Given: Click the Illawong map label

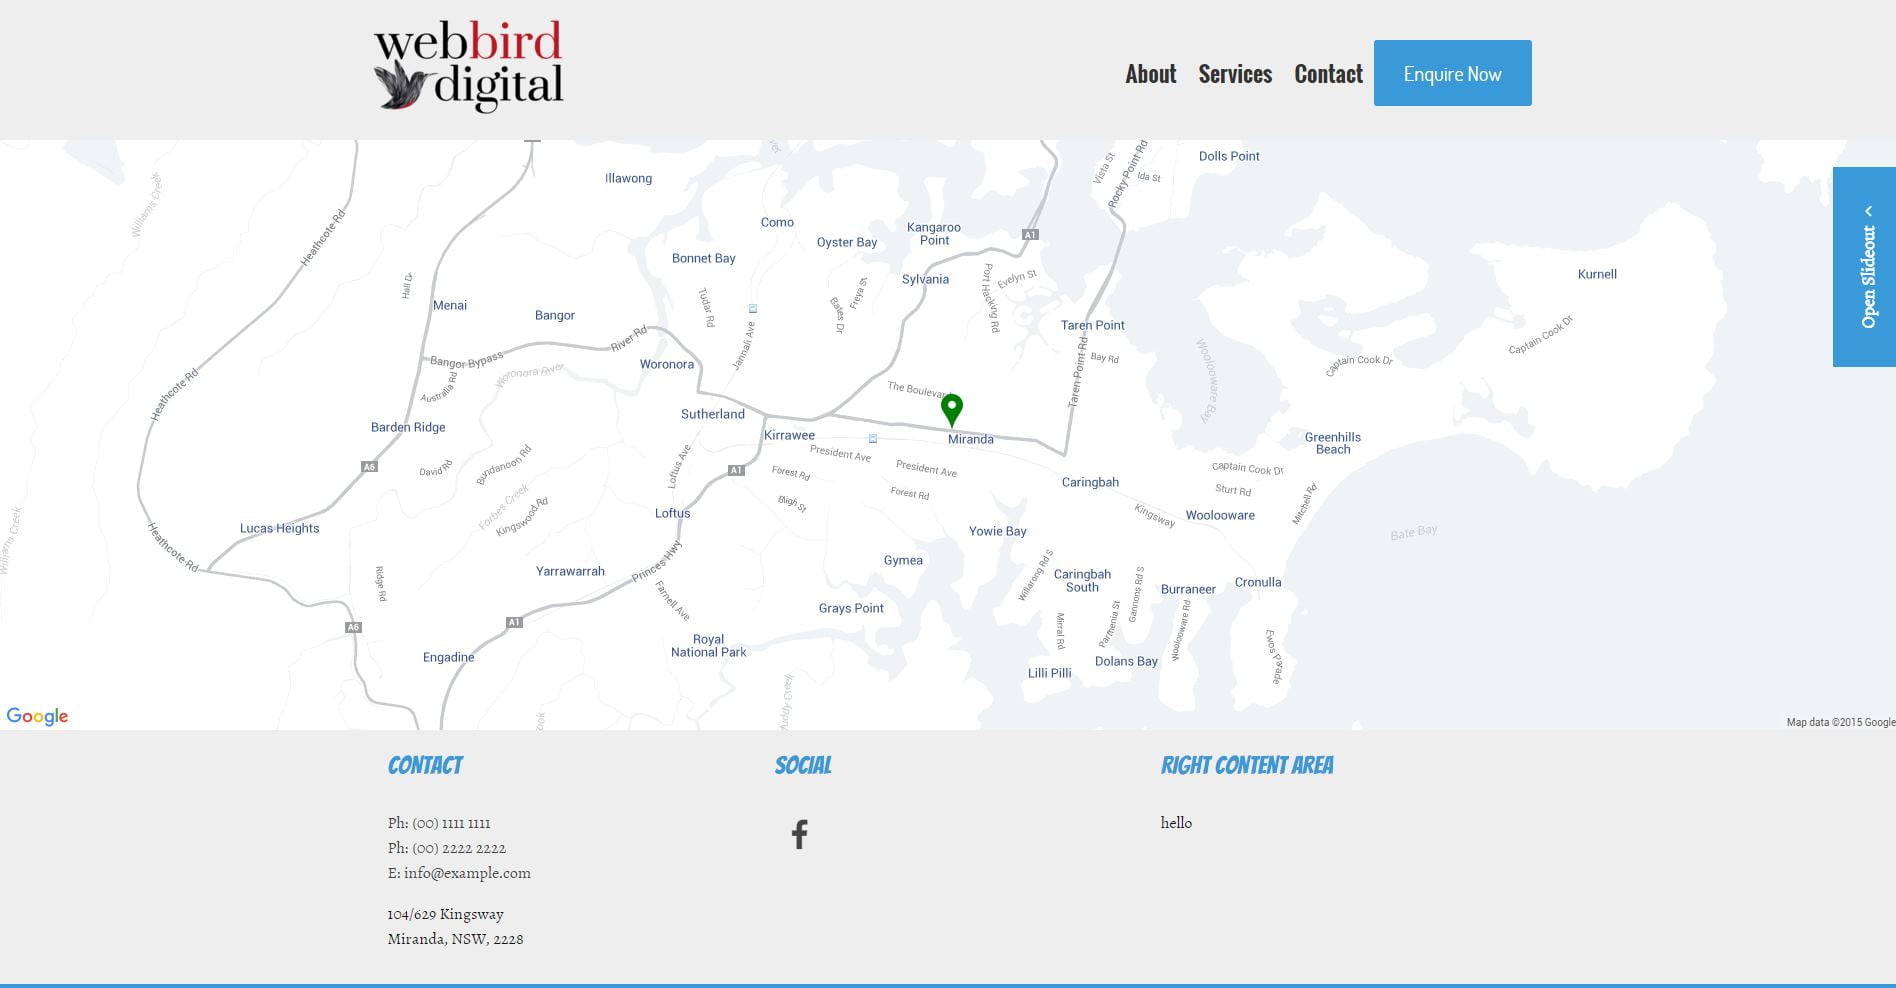Looking at the screenshot, I should point(628,178).
